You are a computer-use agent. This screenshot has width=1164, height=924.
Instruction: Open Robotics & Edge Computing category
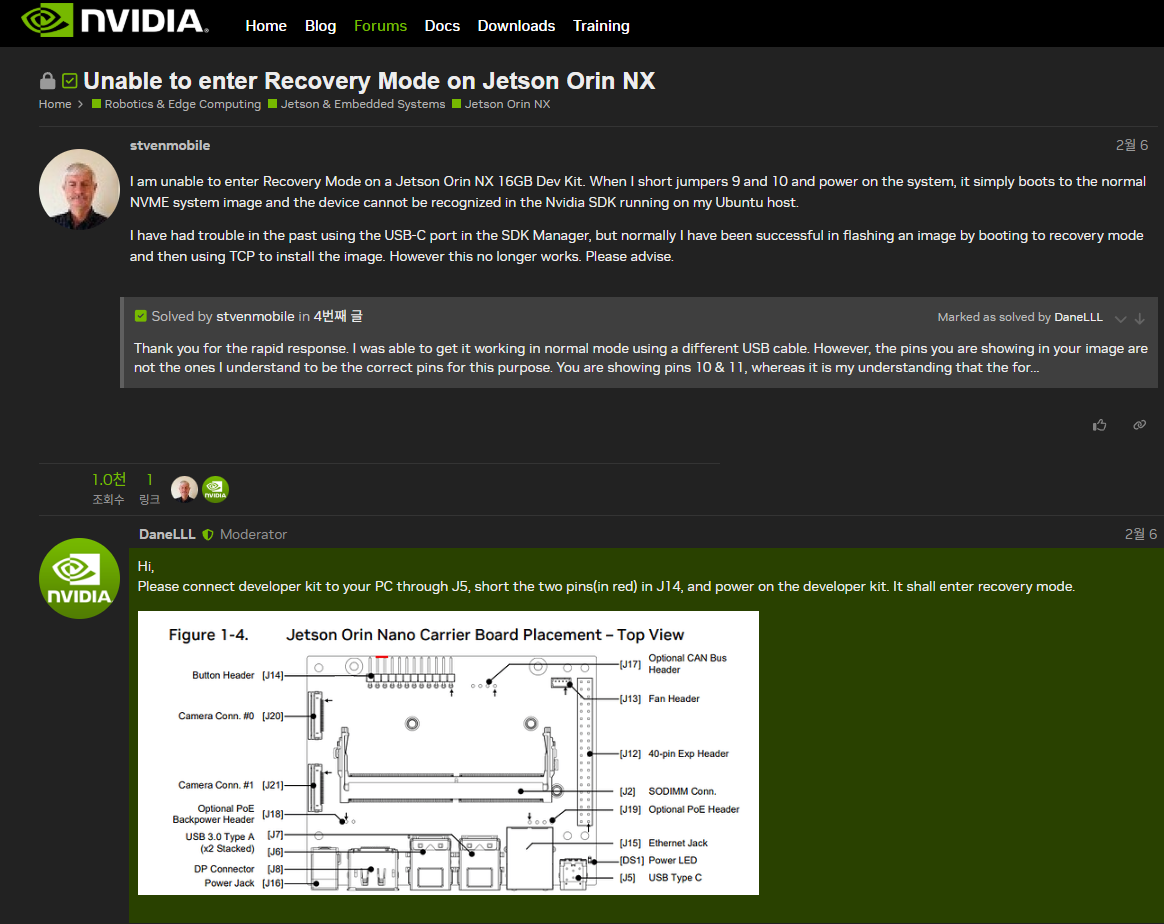coord(177,104)
